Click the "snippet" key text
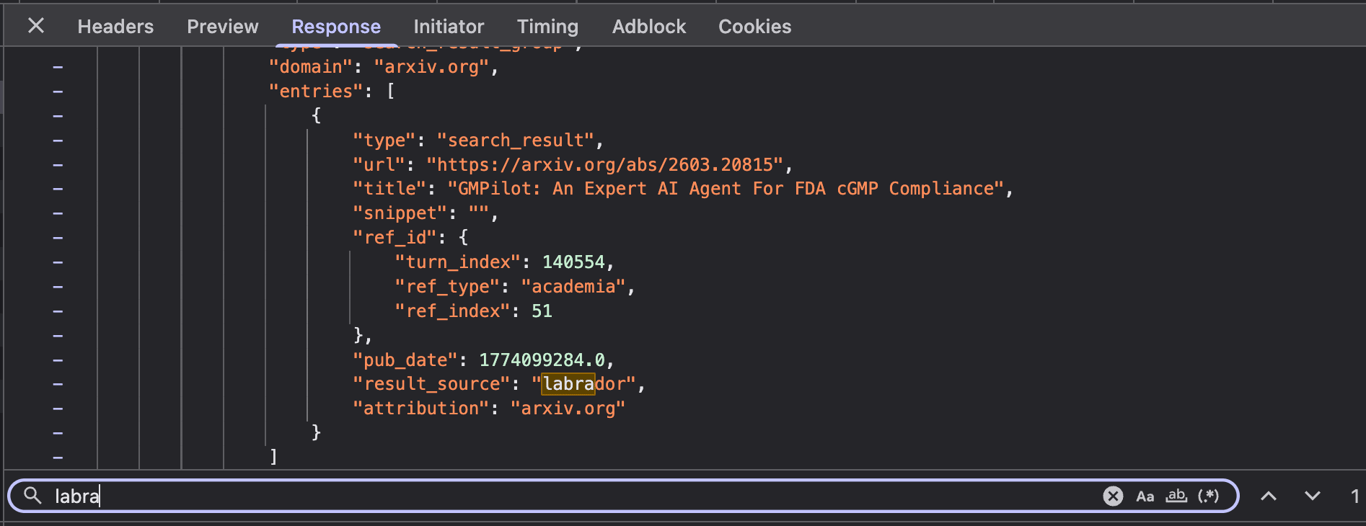The height and width of the screenshot is (526, 1366). tap(400, 213)
